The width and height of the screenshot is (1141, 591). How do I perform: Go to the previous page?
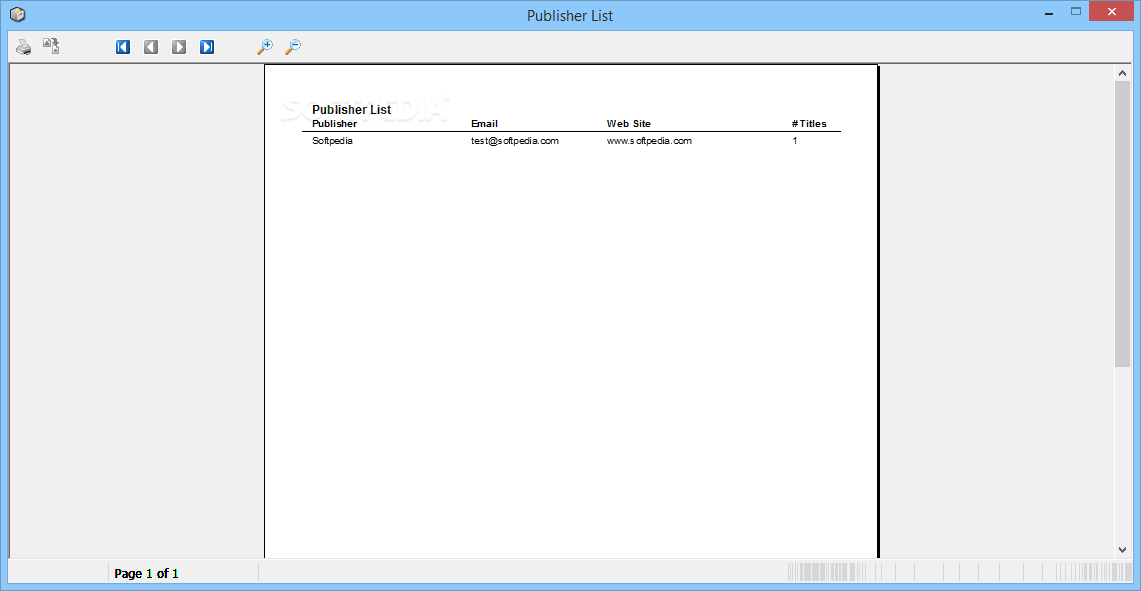click(151, 47)
